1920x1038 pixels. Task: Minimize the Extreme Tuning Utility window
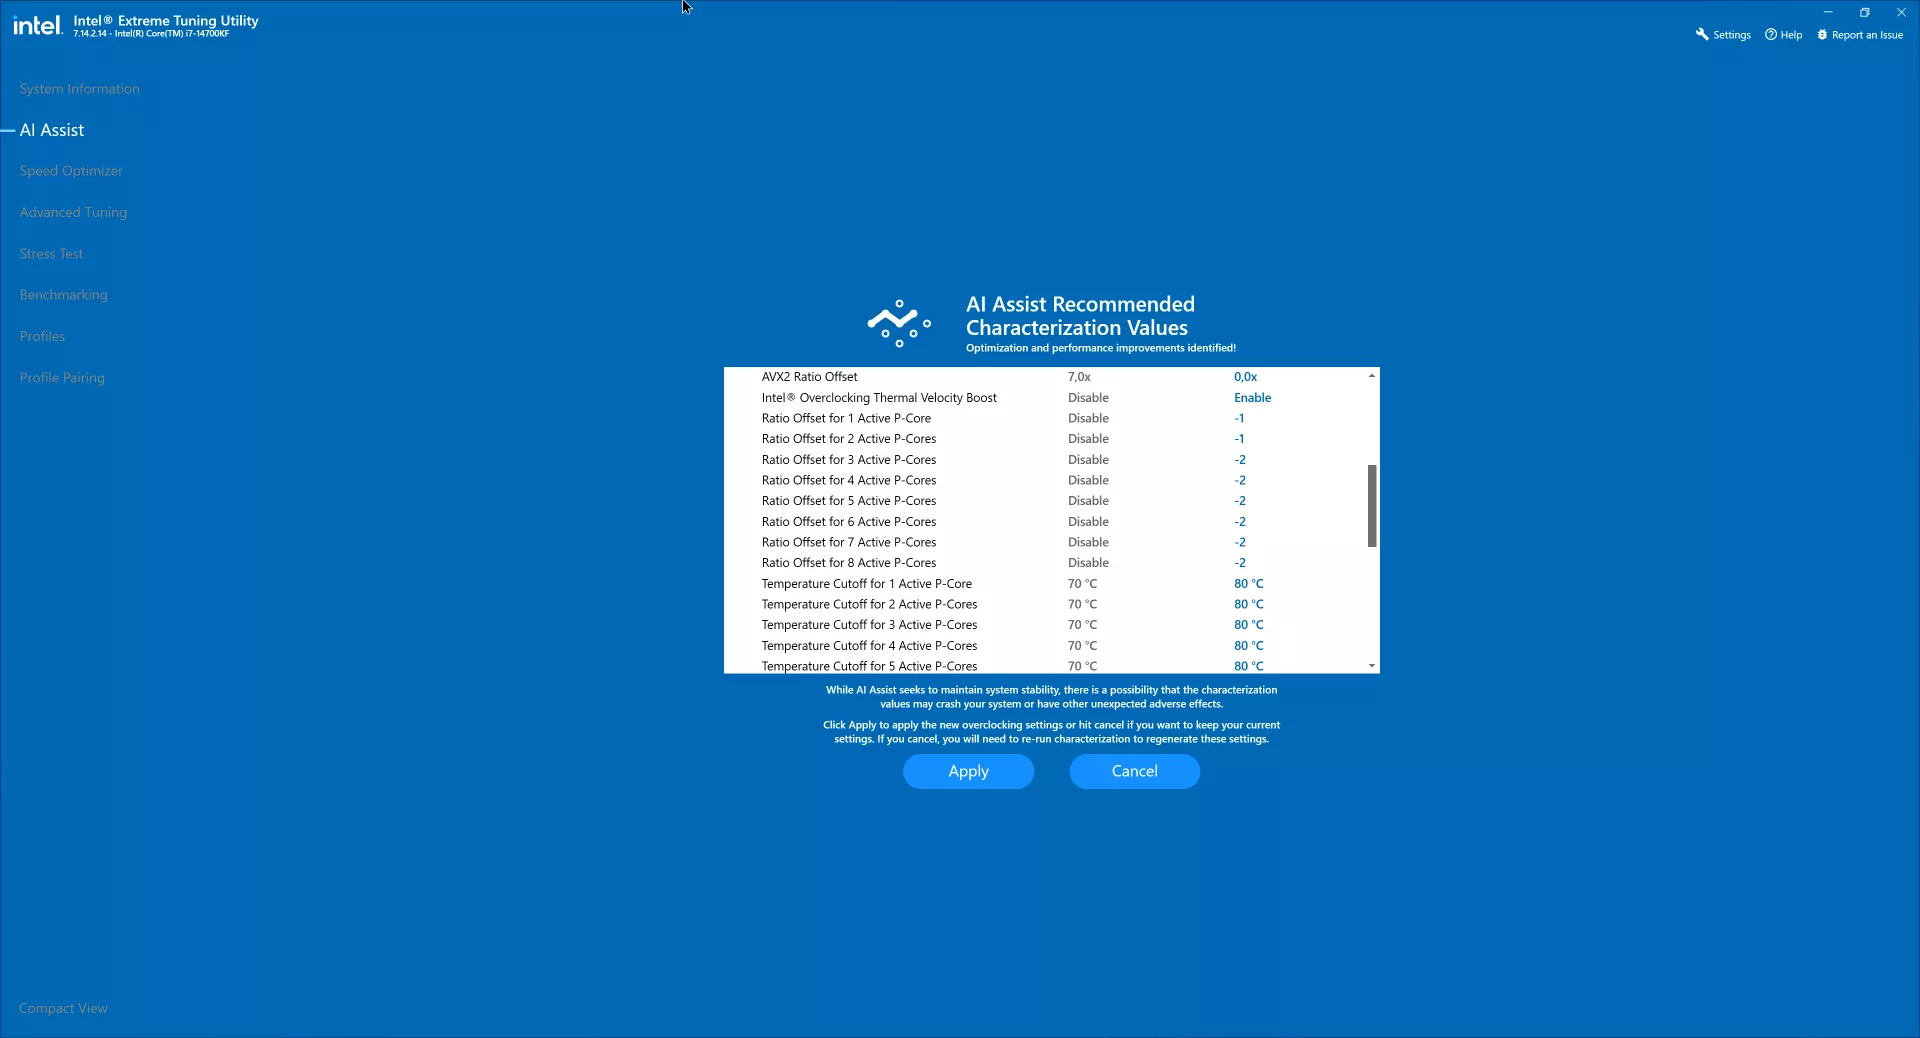coord(1828,12)
